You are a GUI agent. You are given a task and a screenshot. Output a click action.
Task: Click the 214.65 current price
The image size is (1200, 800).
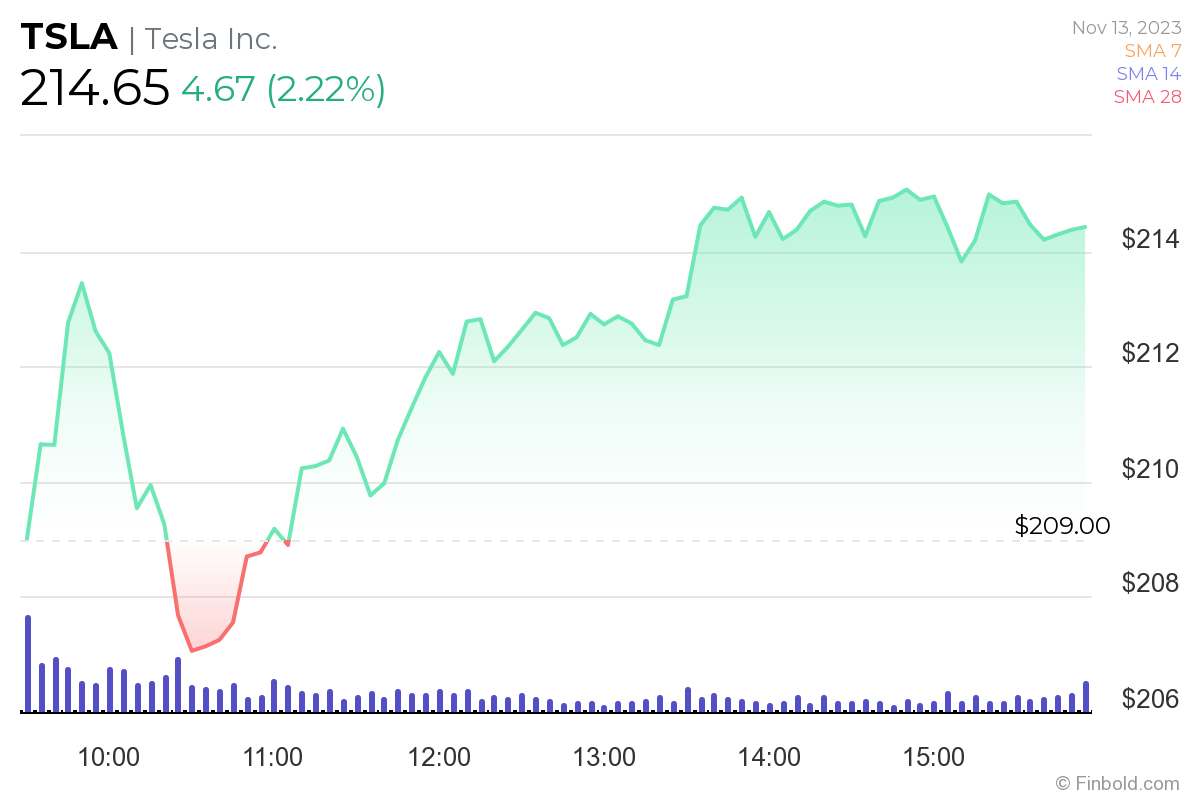(95, 89)
